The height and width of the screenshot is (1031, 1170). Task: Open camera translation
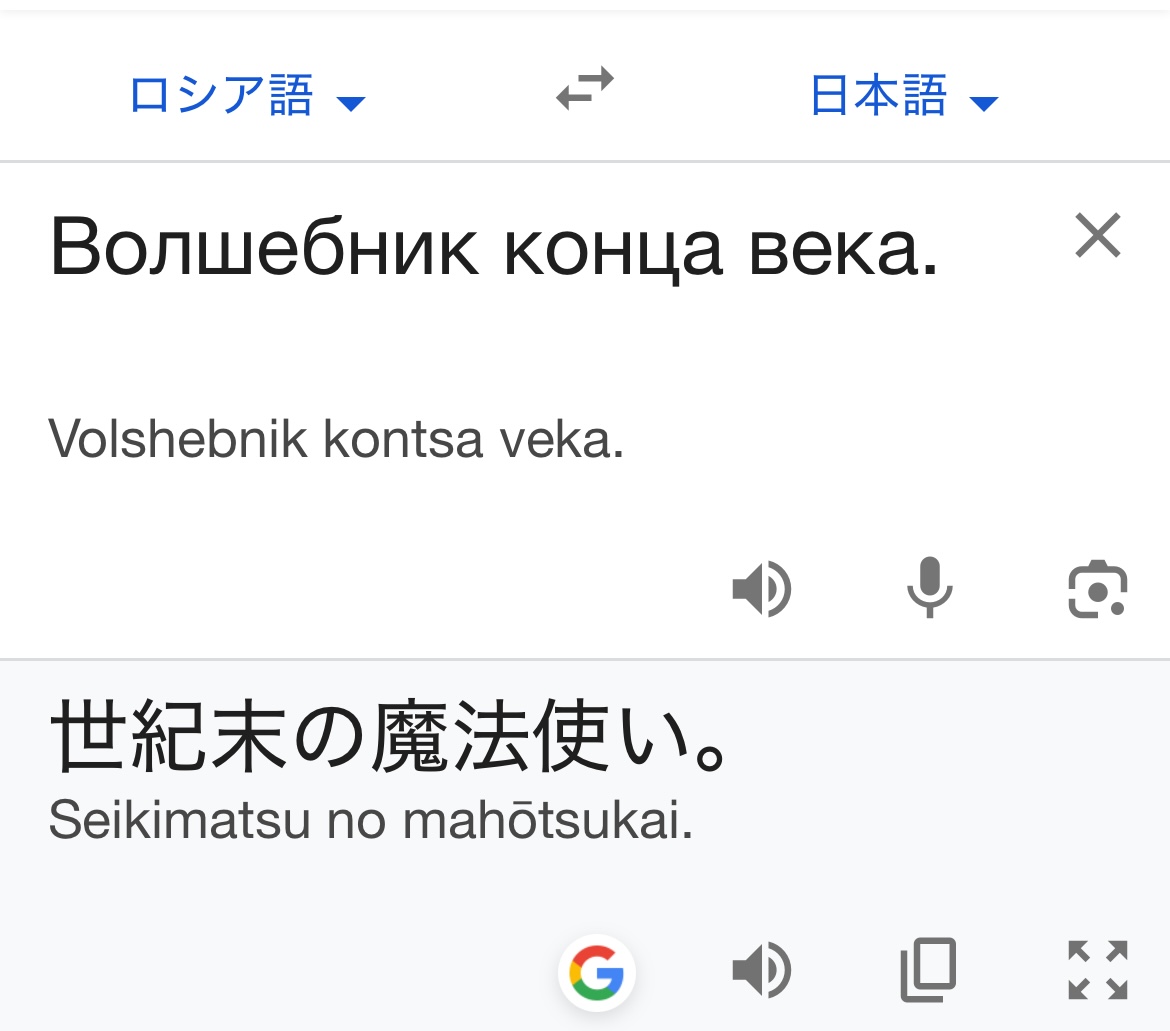point(1097,588)
